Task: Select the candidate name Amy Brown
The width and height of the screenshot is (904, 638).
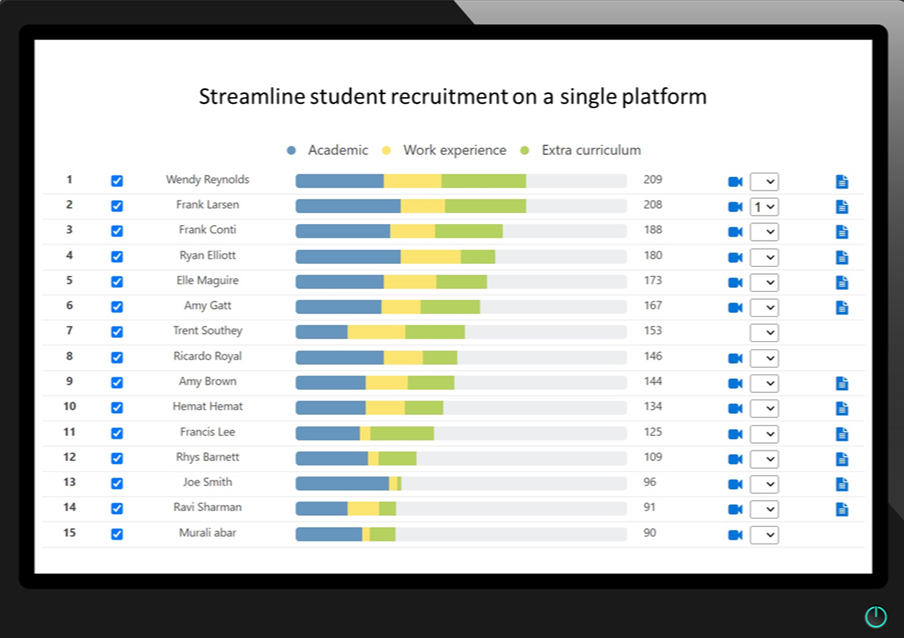Action: (x=207, y=382)
